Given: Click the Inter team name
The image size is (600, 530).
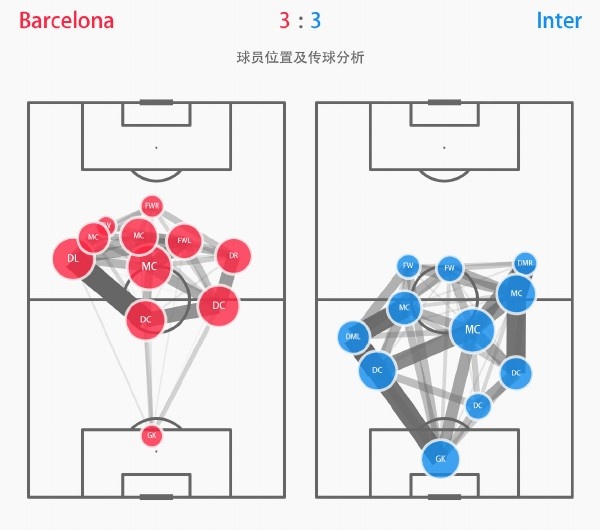Looking at the screenshot, I should (559, 21).
